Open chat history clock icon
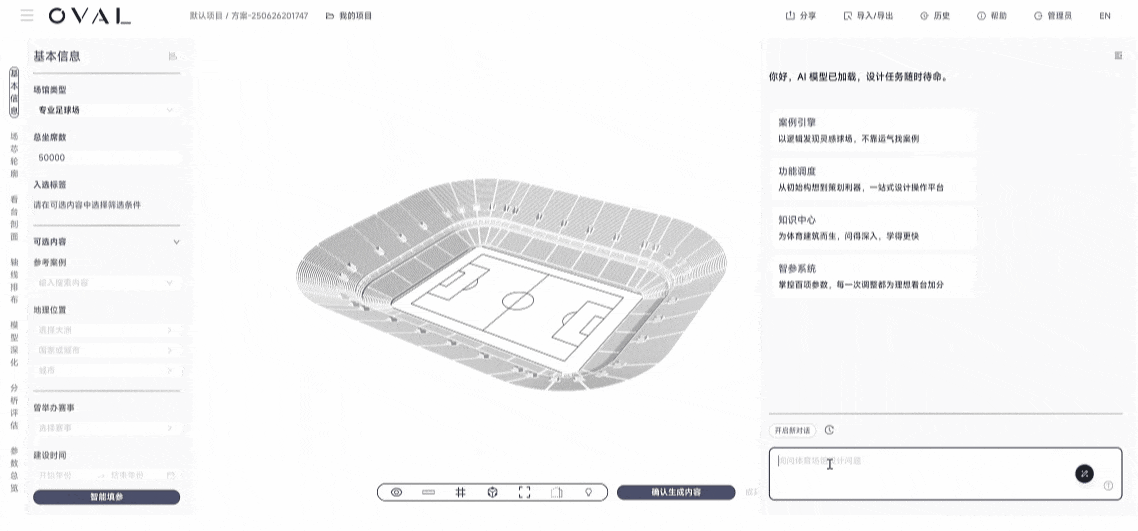 [x=829, y=430]
